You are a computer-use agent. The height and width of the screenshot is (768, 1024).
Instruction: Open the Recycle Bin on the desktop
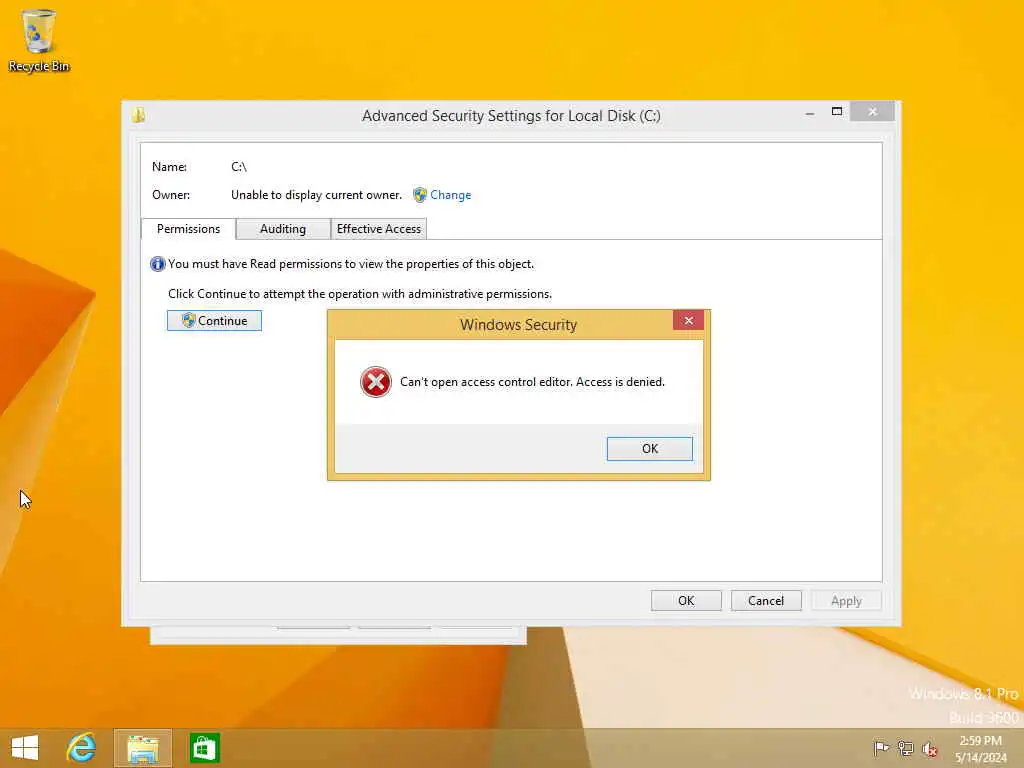pyautogui.click(x=39, y=40)
